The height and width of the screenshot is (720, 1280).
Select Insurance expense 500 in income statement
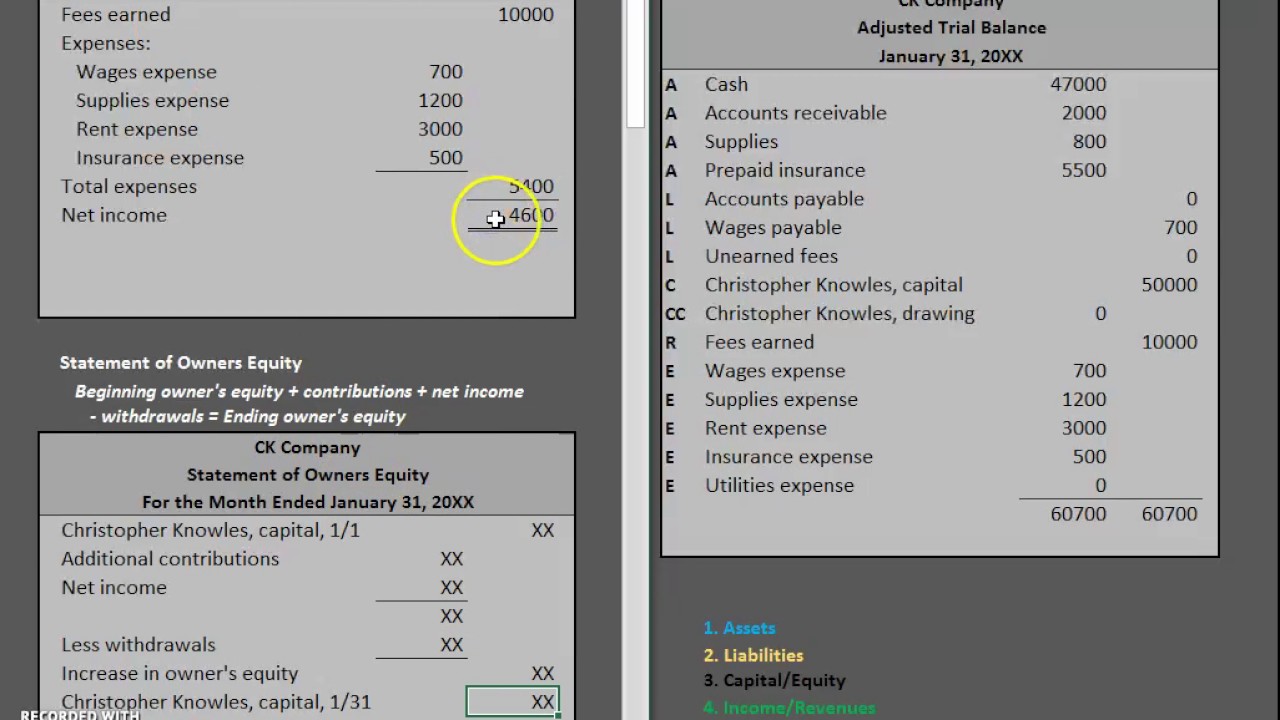tap(446, 158)
